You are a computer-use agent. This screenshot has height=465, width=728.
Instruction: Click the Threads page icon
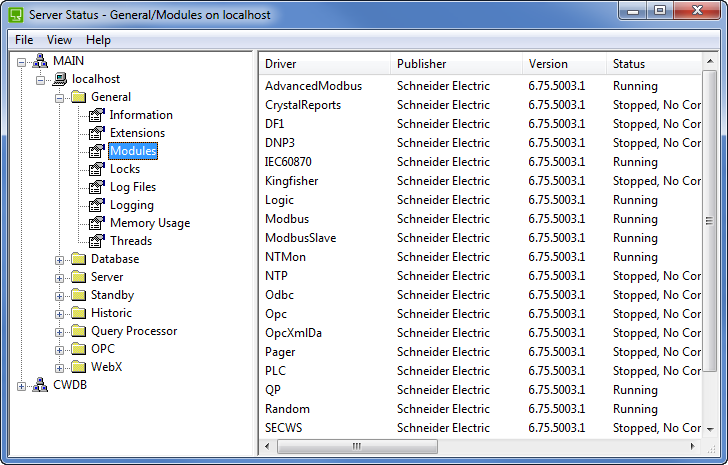pos(97,241)
